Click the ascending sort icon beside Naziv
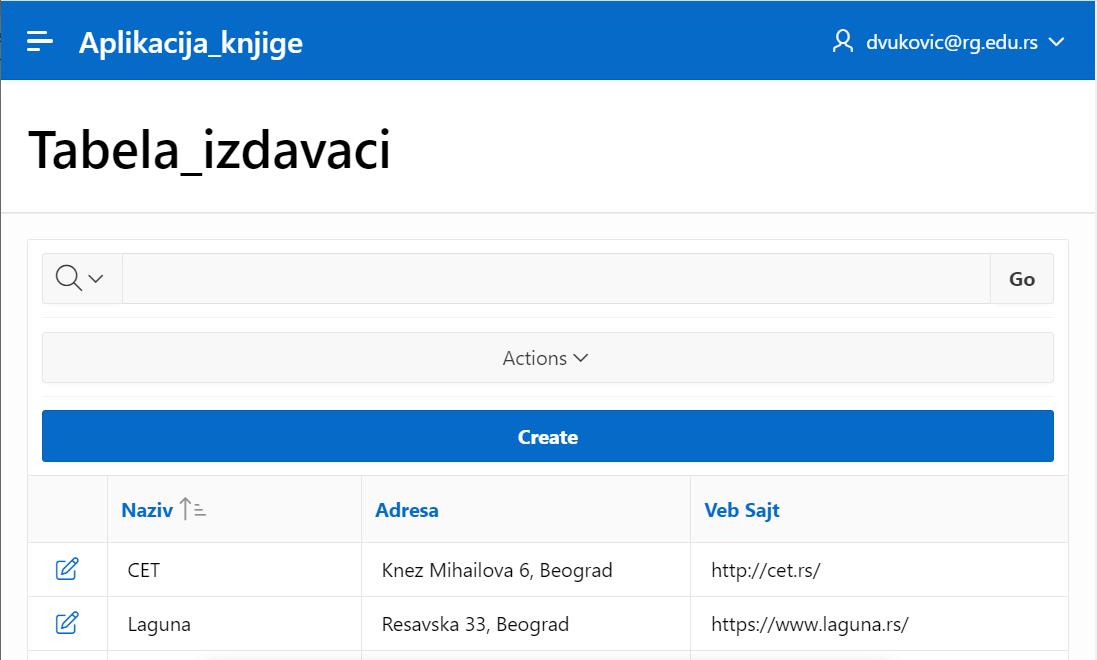Screen dimensions: 1097x660 (x=193, y=509)
